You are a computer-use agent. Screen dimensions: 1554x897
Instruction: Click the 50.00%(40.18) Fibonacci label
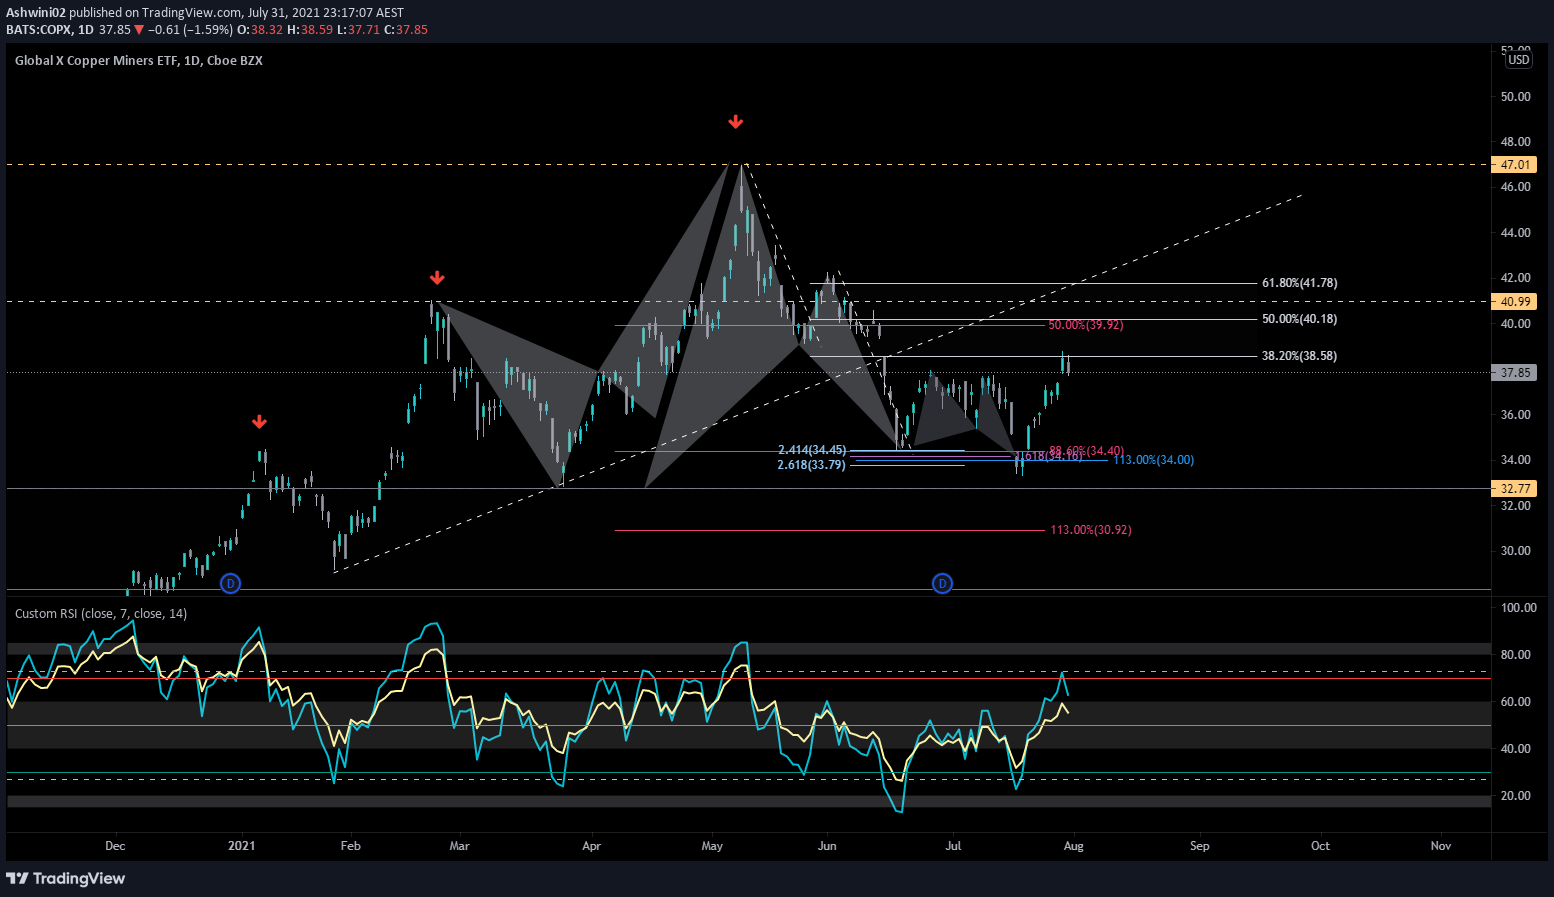pos(1299,319)
